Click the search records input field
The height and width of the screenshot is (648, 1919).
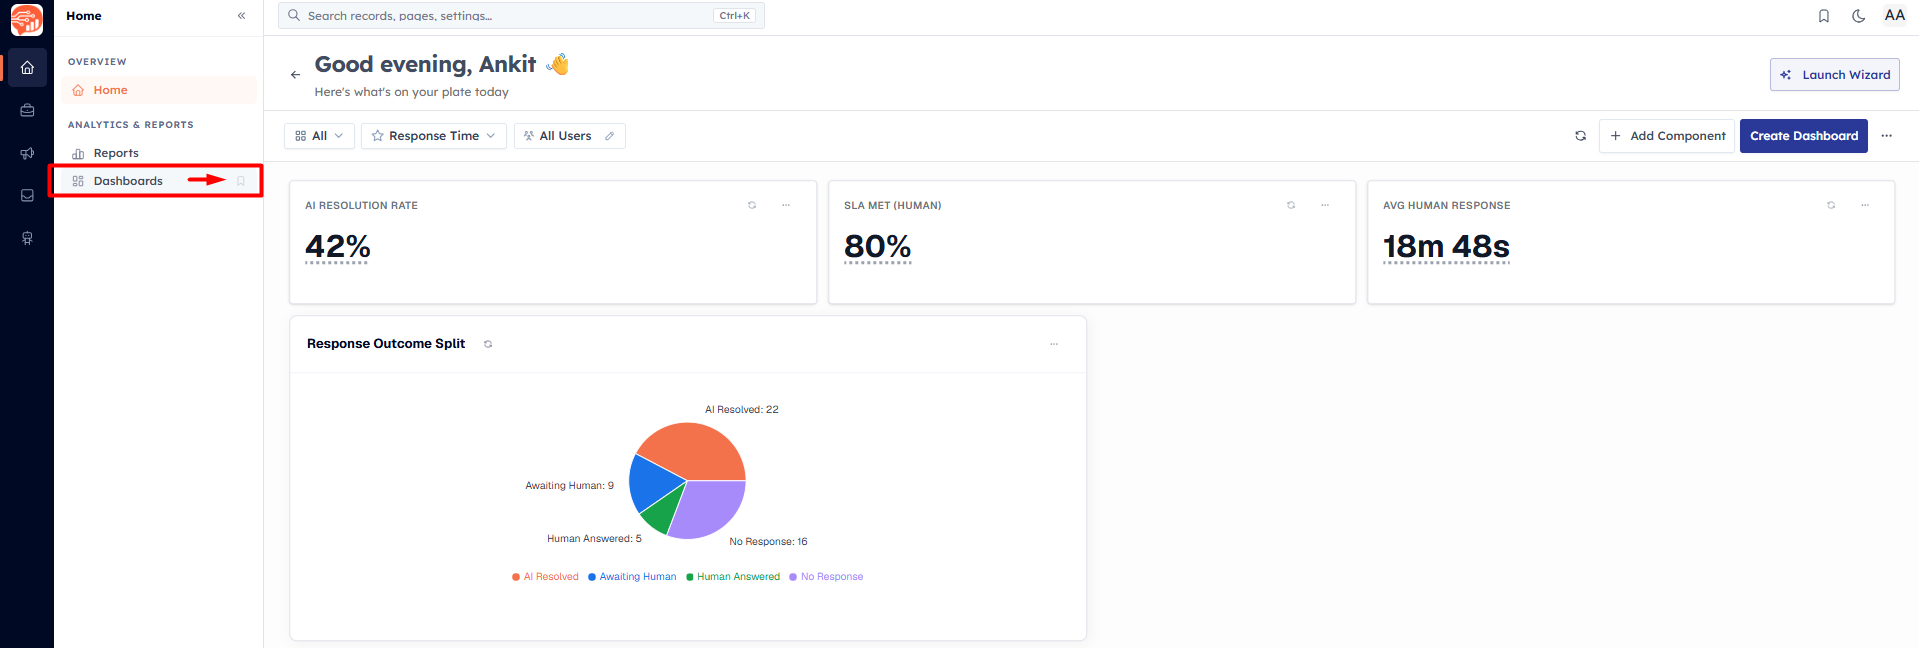521,16
